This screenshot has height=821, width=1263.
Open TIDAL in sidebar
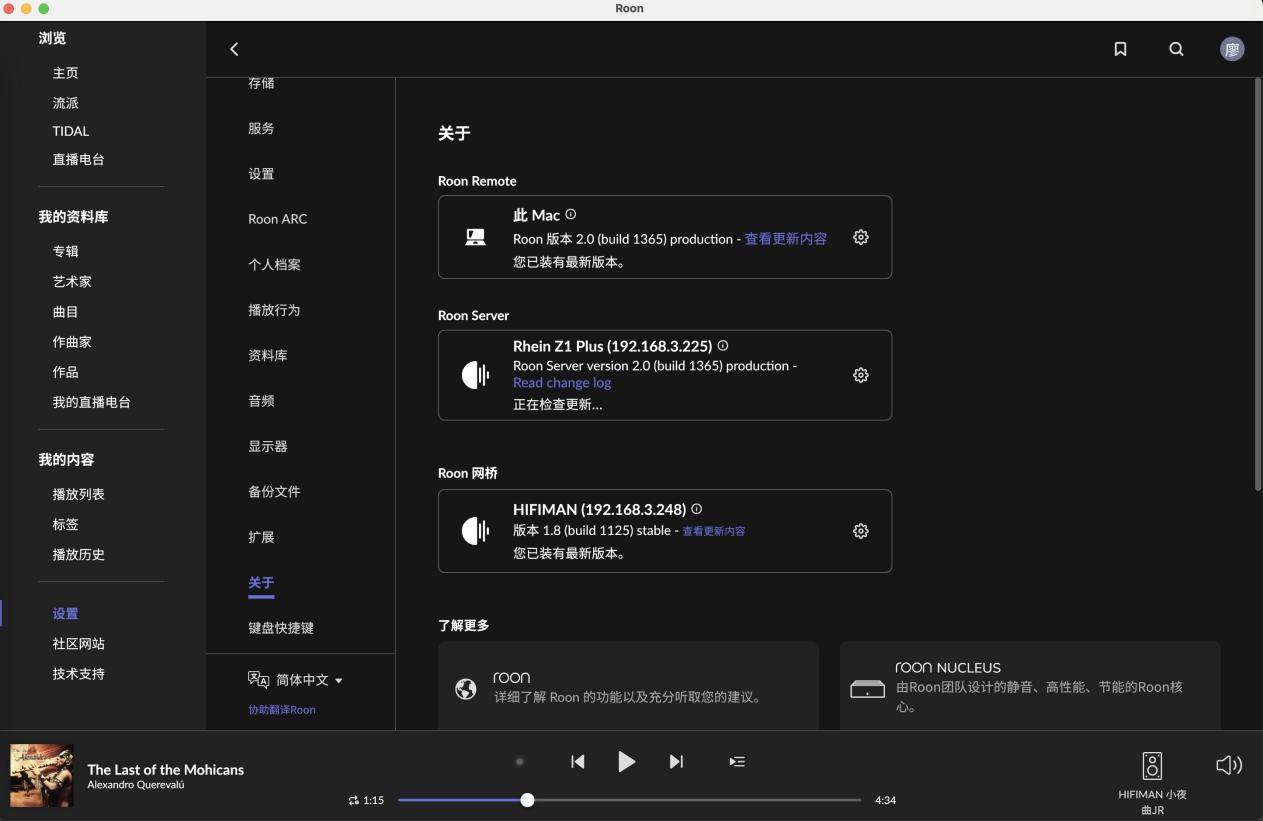(x=71, y=131)
